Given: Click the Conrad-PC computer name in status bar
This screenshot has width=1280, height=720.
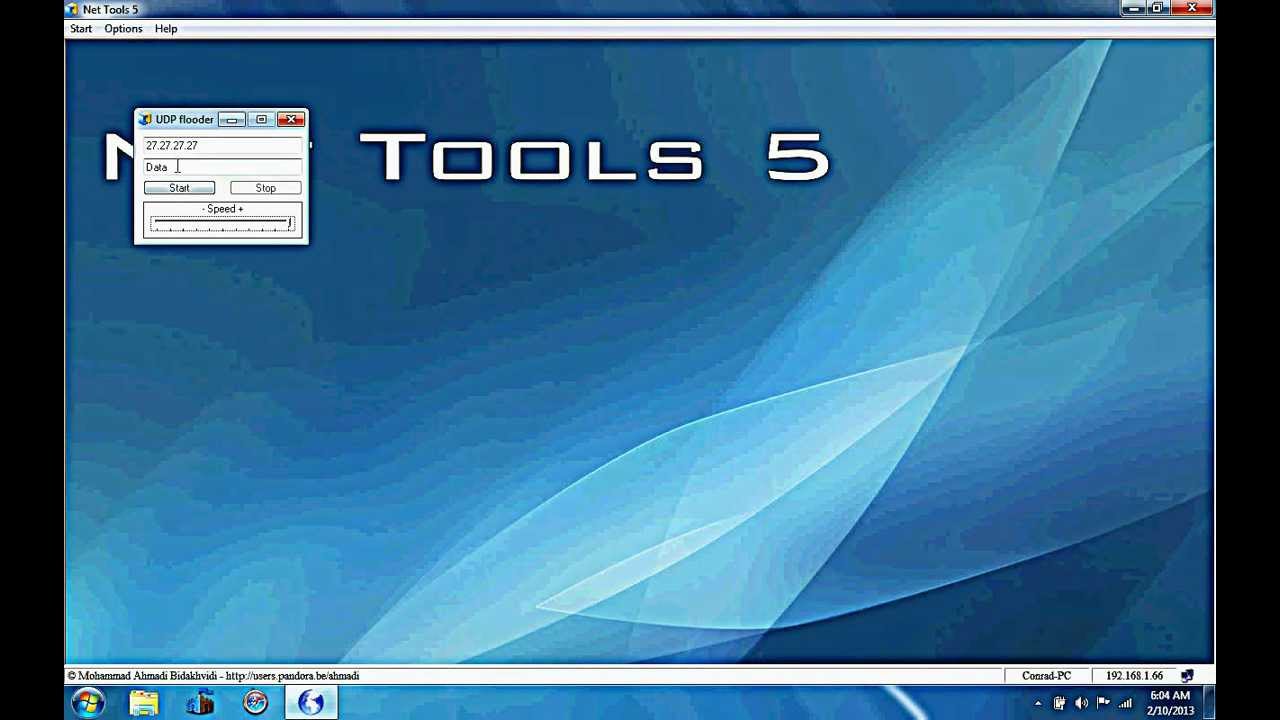Looking at the screenshot, I should [1046, 676].
